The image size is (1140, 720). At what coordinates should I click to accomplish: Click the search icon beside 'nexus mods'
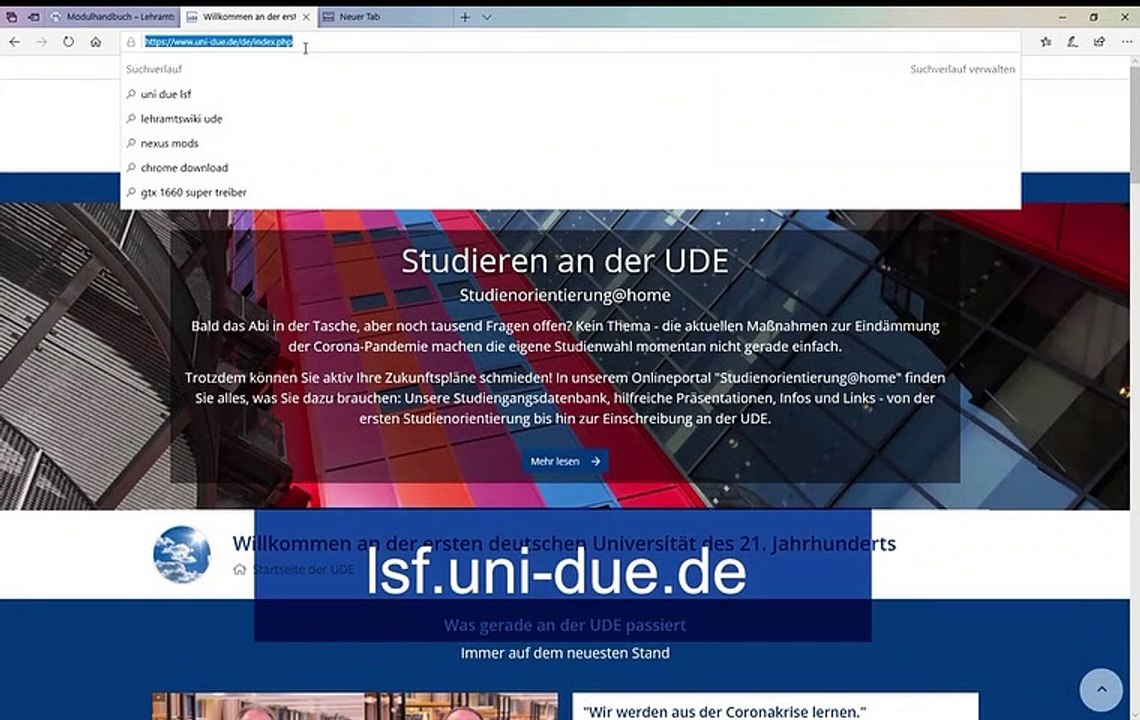click(131, 143)
